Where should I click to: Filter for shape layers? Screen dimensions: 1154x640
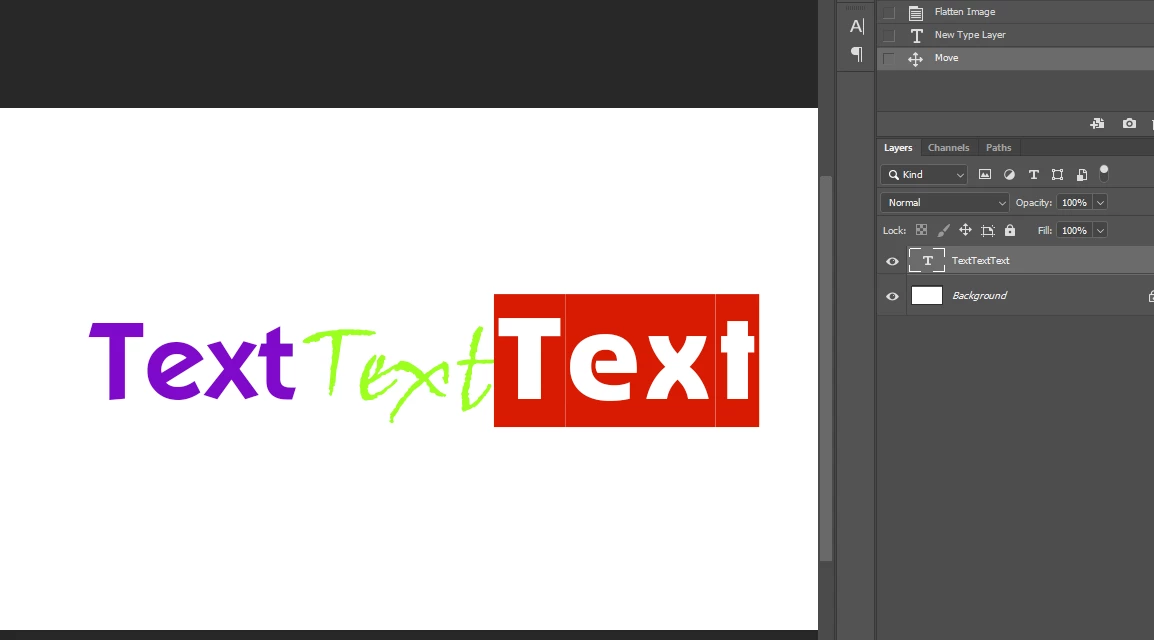(x=1058, y=174)
